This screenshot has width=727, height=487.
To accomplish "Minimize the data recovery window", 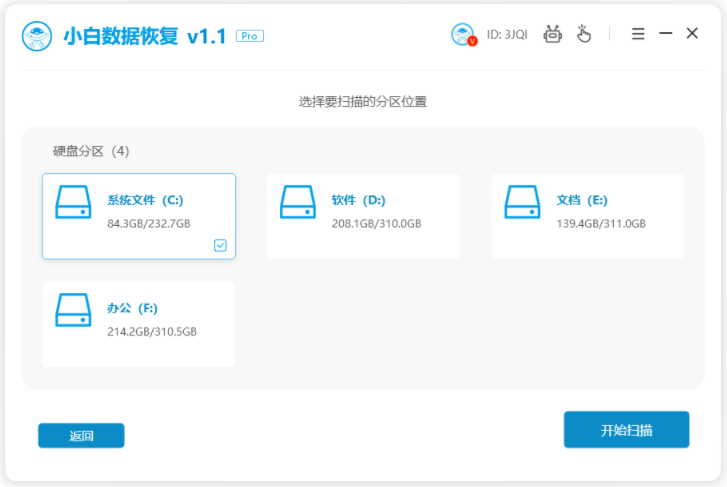I will tap(665, 34).
